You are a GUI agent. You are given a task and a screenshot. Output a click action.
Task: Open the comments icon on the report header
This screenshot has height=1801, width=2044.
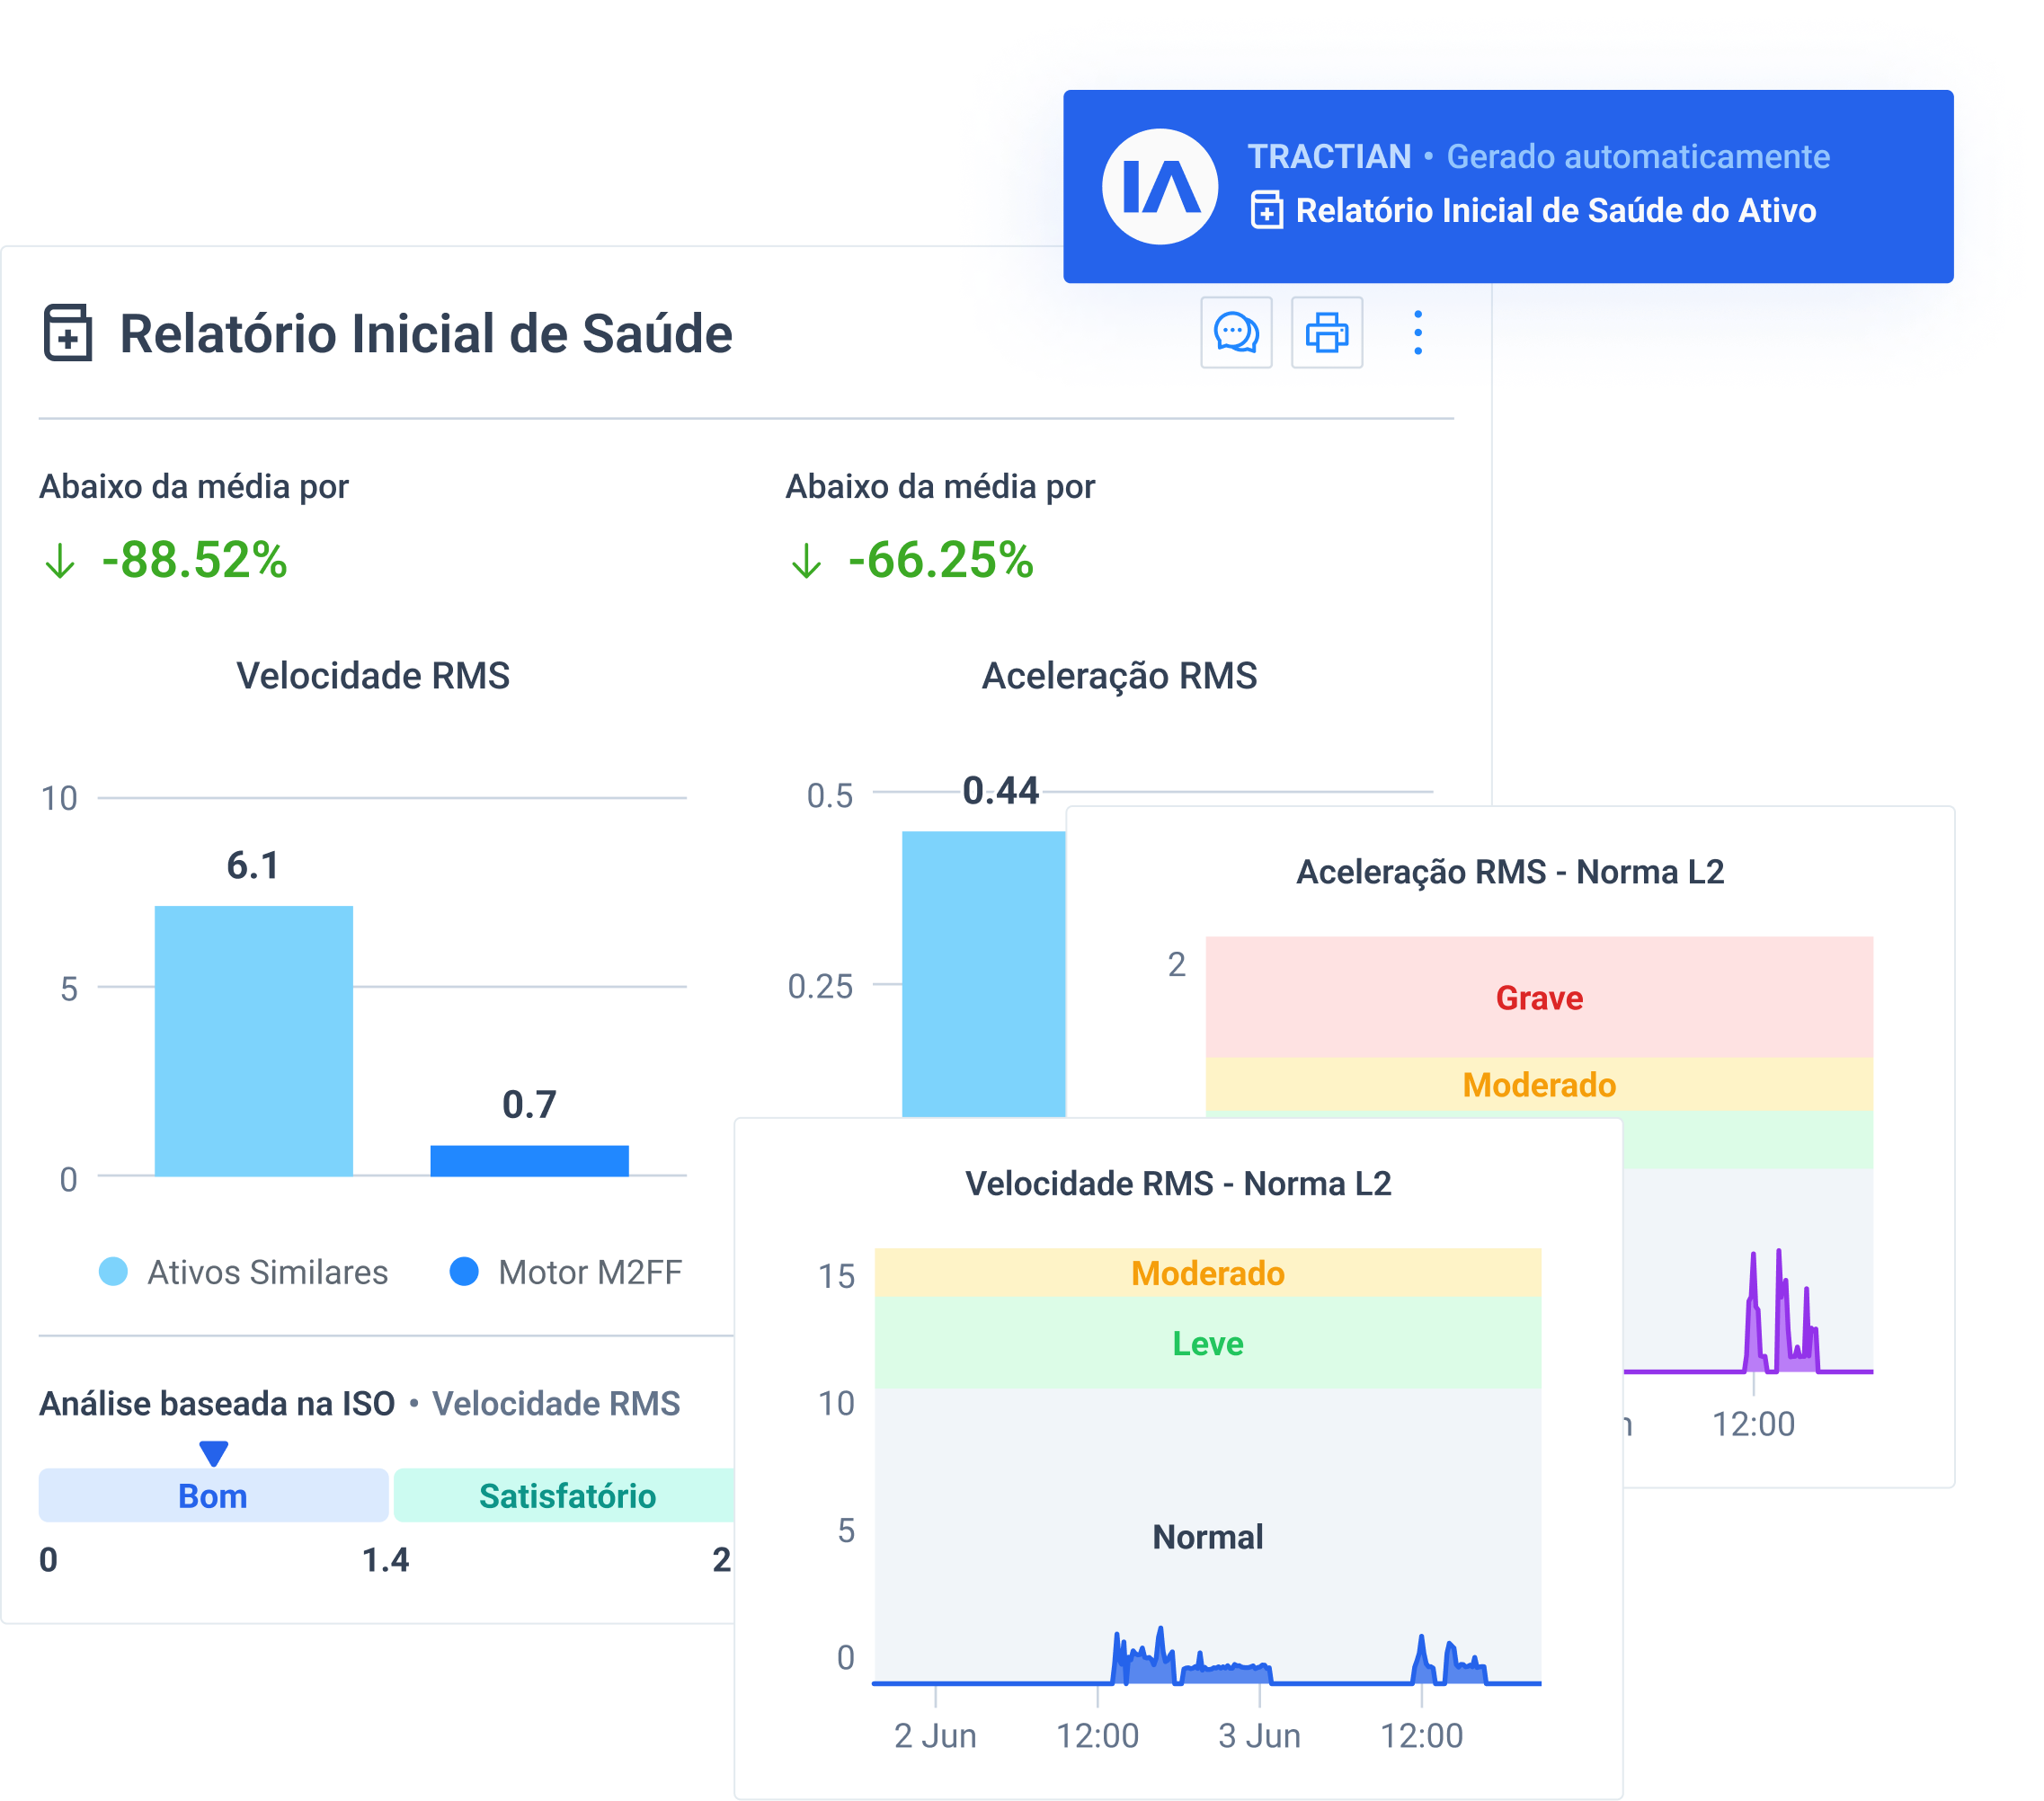[x=1238, y=333]
